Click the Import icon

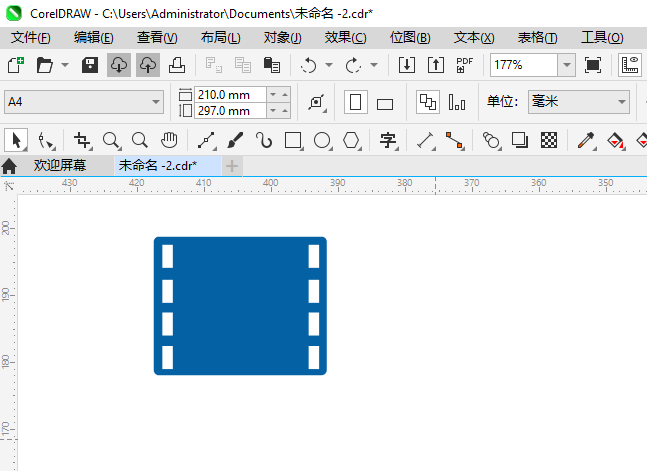(407, 65)
